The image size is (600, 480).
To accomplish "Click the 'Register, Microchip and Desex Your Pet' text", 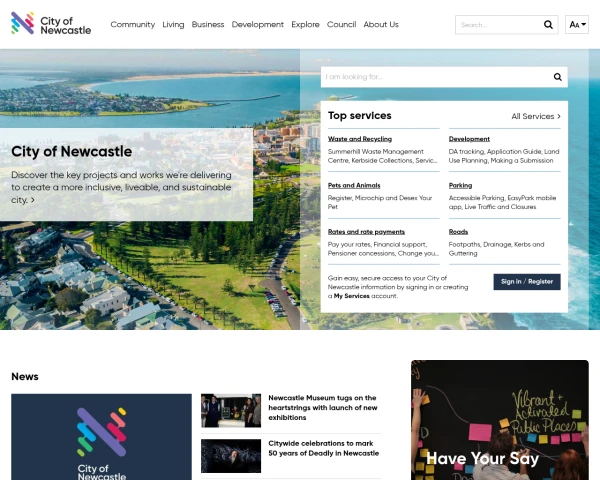I will click(x=380, y=202).
